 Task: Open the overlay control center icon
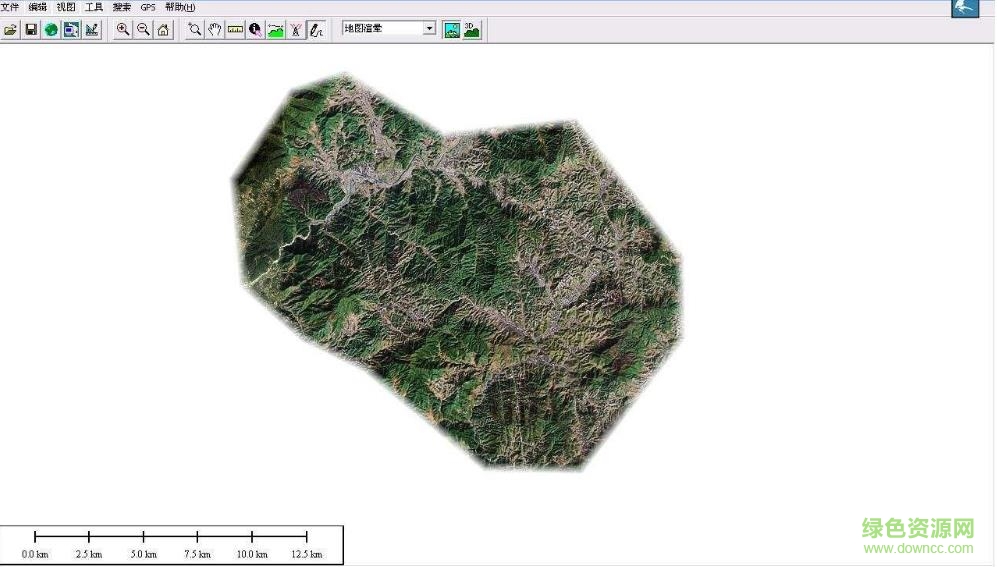(71, 29)
